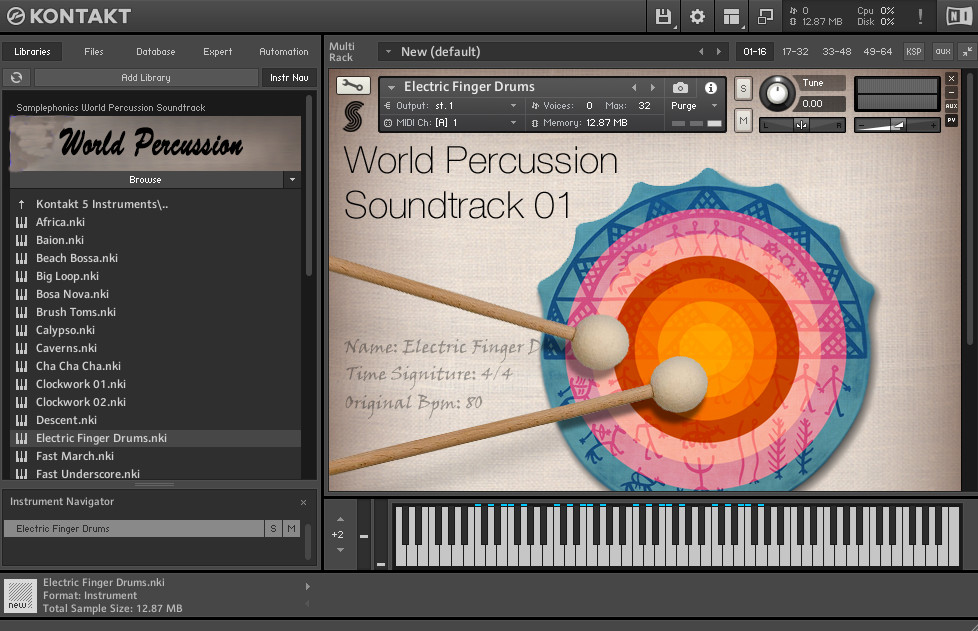This screenshot has height=631, width=978.
Task: Click the Tune knob
Action: click(x=777, y=94)
